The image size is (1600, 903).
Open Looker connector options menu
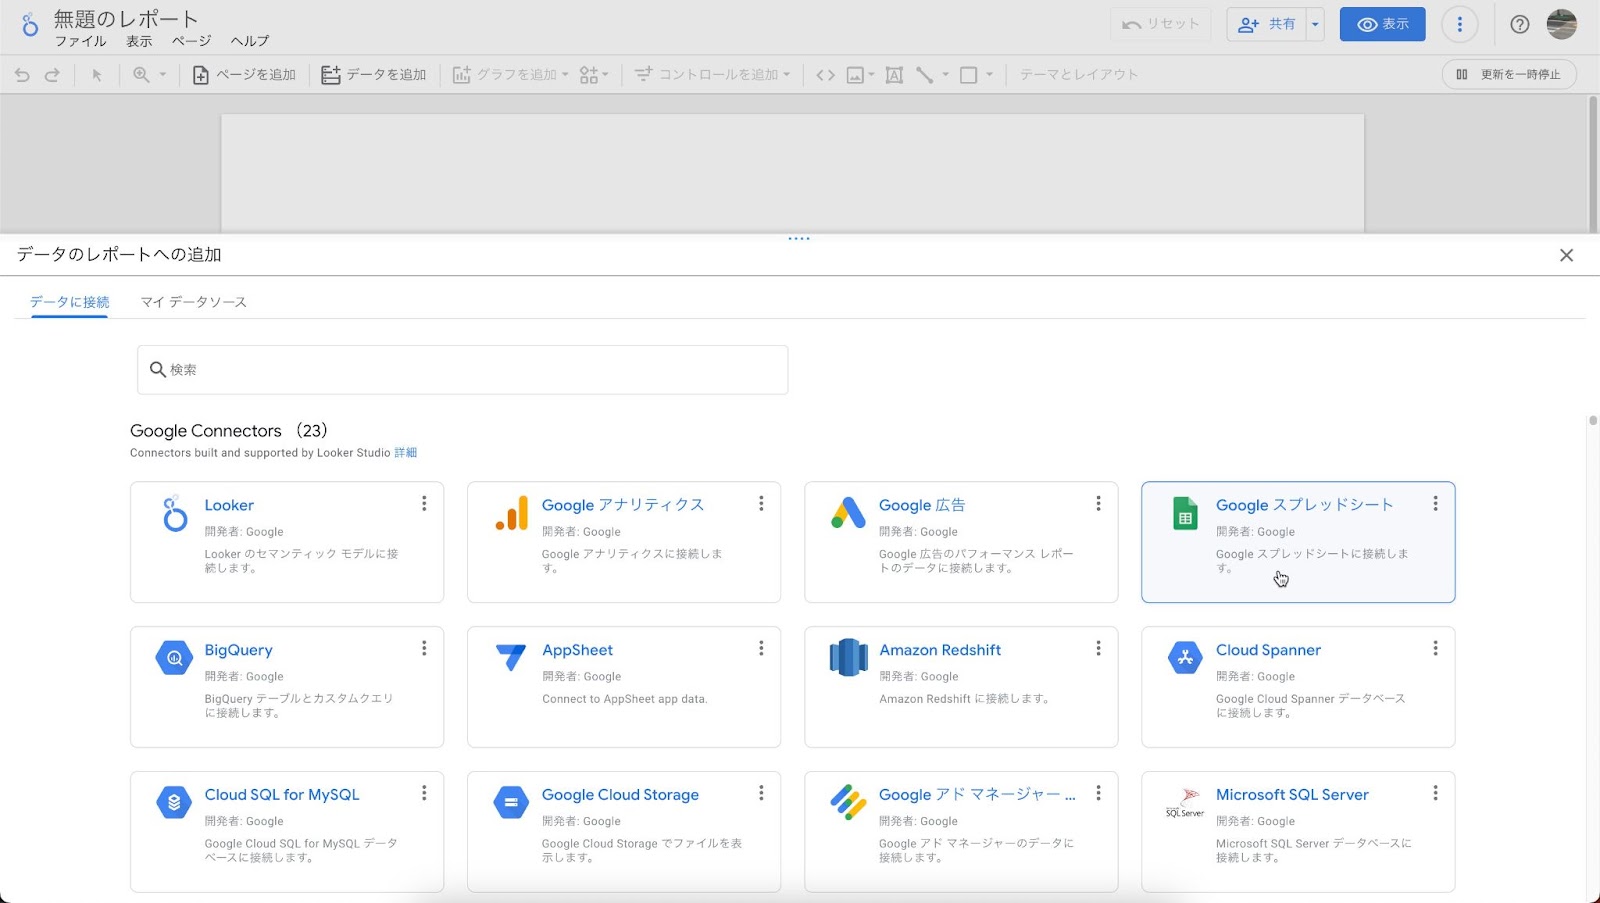pyautogui.click(x=424, y=503)
